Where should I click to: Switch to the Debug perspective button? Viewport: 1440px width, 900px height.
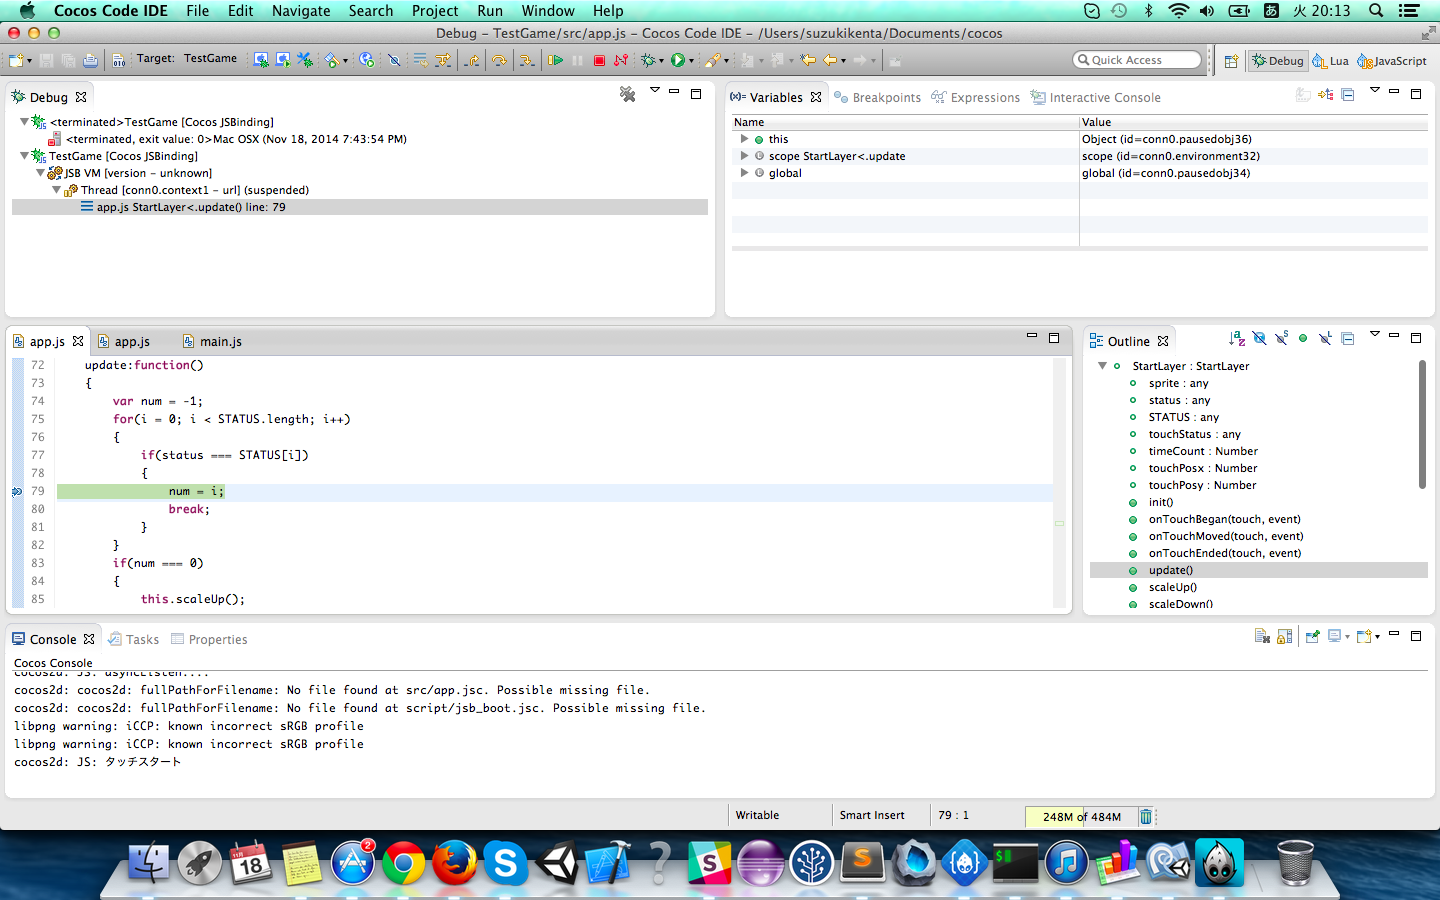coord(1278,61)
